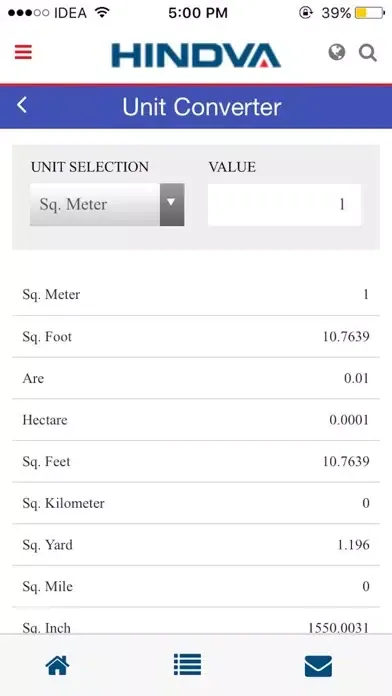Go back using the left chevron

click(22, 106)
